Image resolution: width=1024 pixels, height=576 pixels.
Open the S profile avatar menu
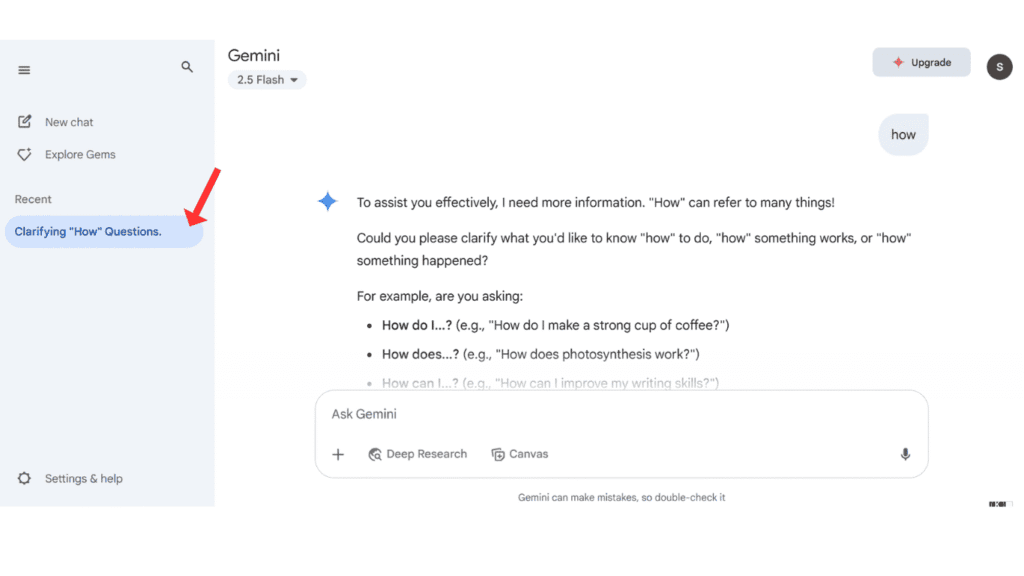click(x=999, y=66)
